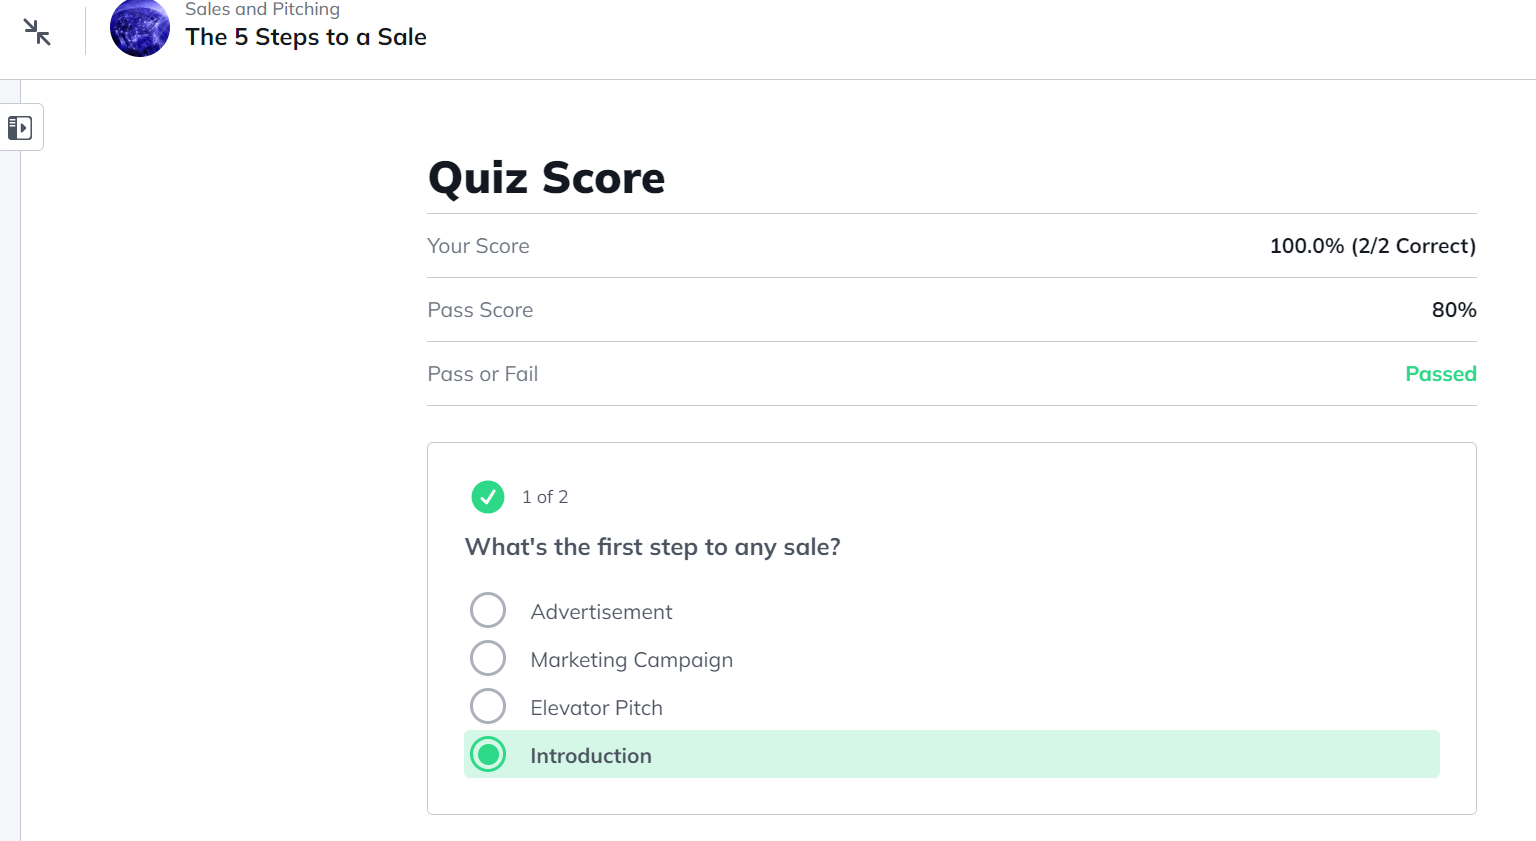Select the Advertisement radio button
This screenshot has height=841, width=1536.
coord(488,610)
